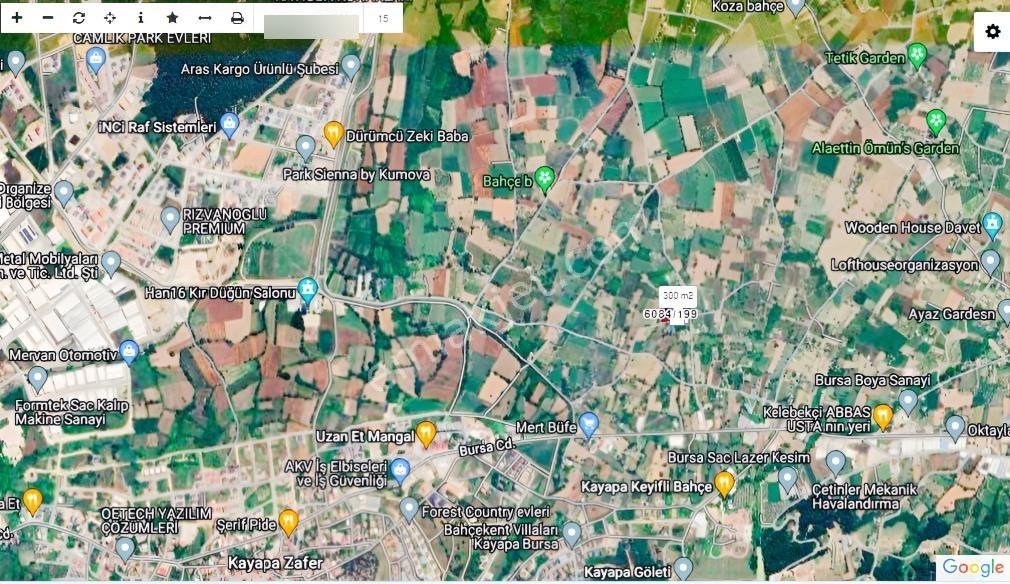Open the info tool icon

[x=140, y=18]
